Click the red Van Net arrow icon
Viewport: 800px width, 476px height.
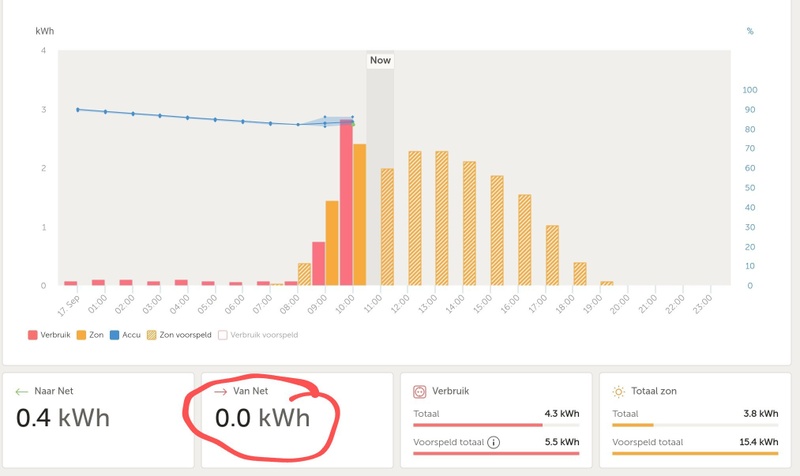point(221,392)
